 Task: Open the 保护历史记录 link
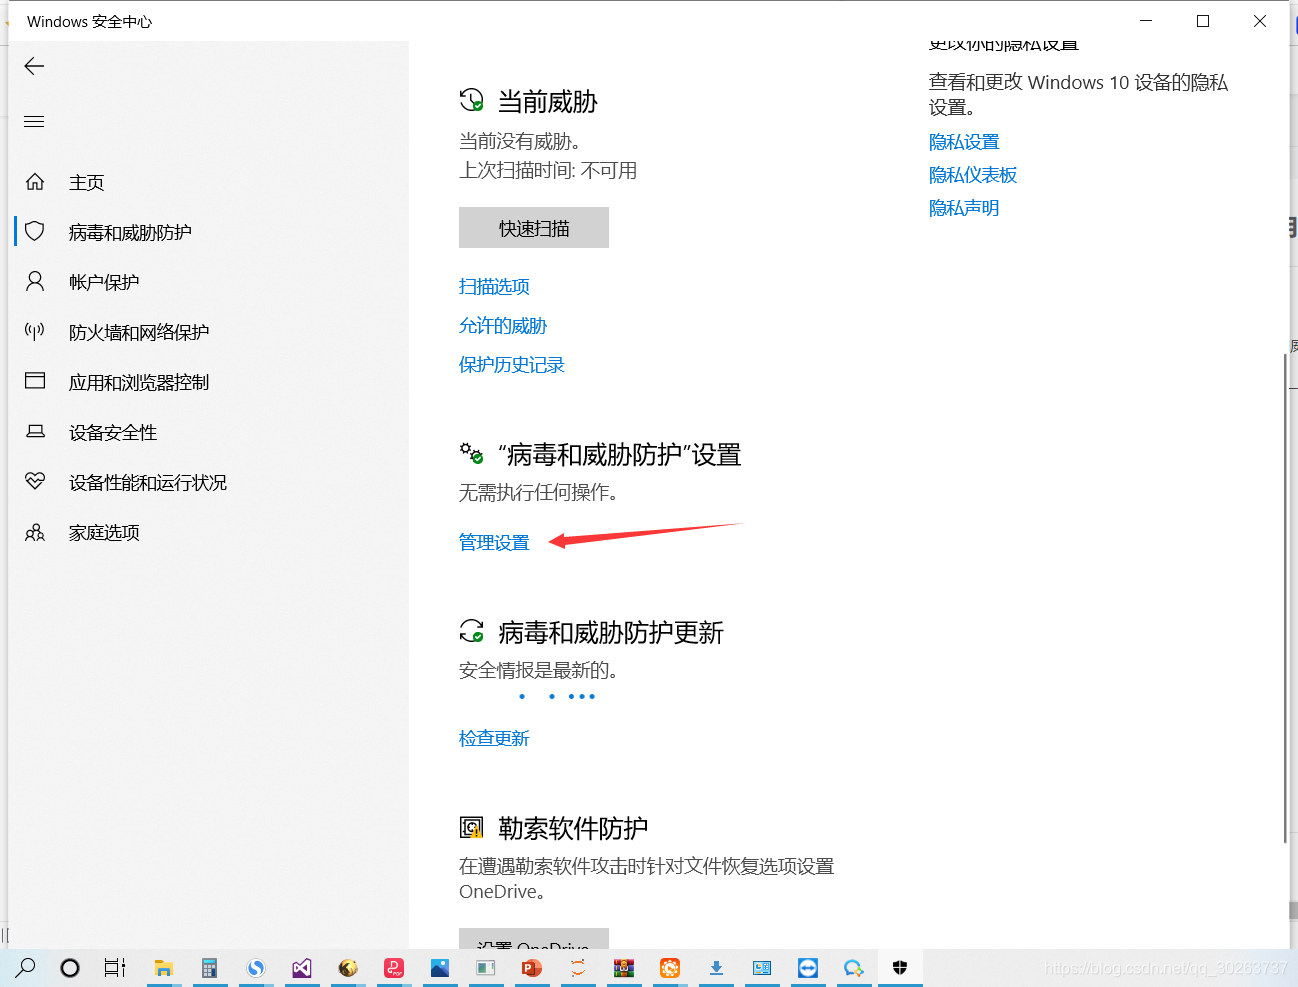point(512,365)
